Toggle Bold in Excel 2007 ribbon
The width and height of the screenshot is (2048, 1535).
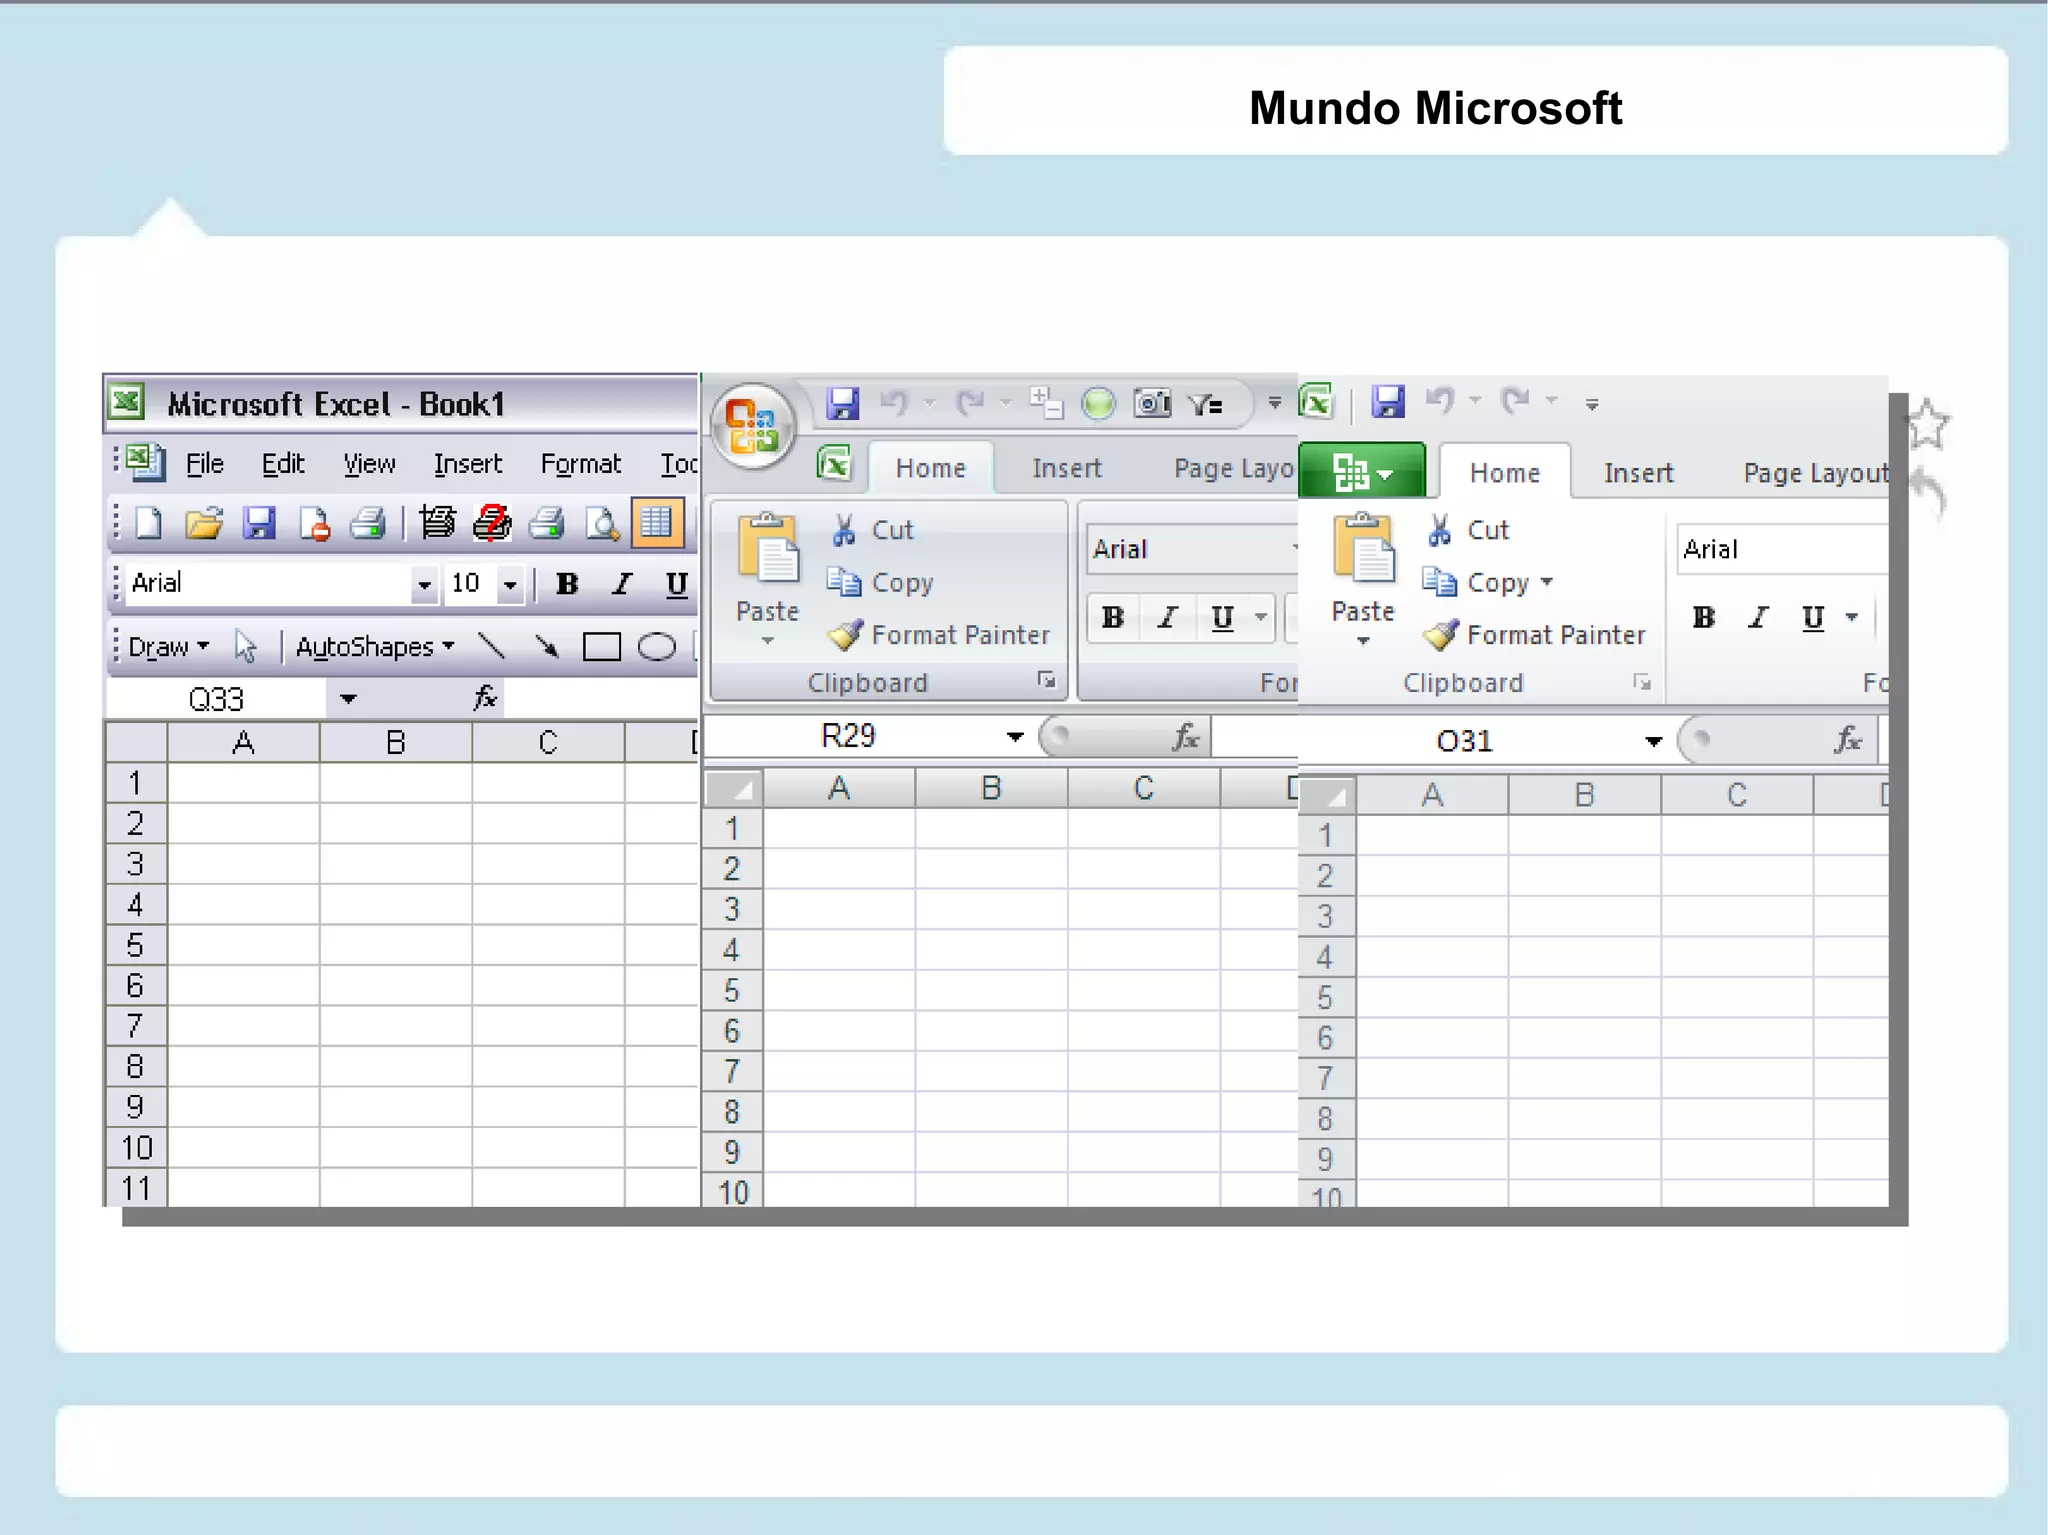coord(1113,618)
